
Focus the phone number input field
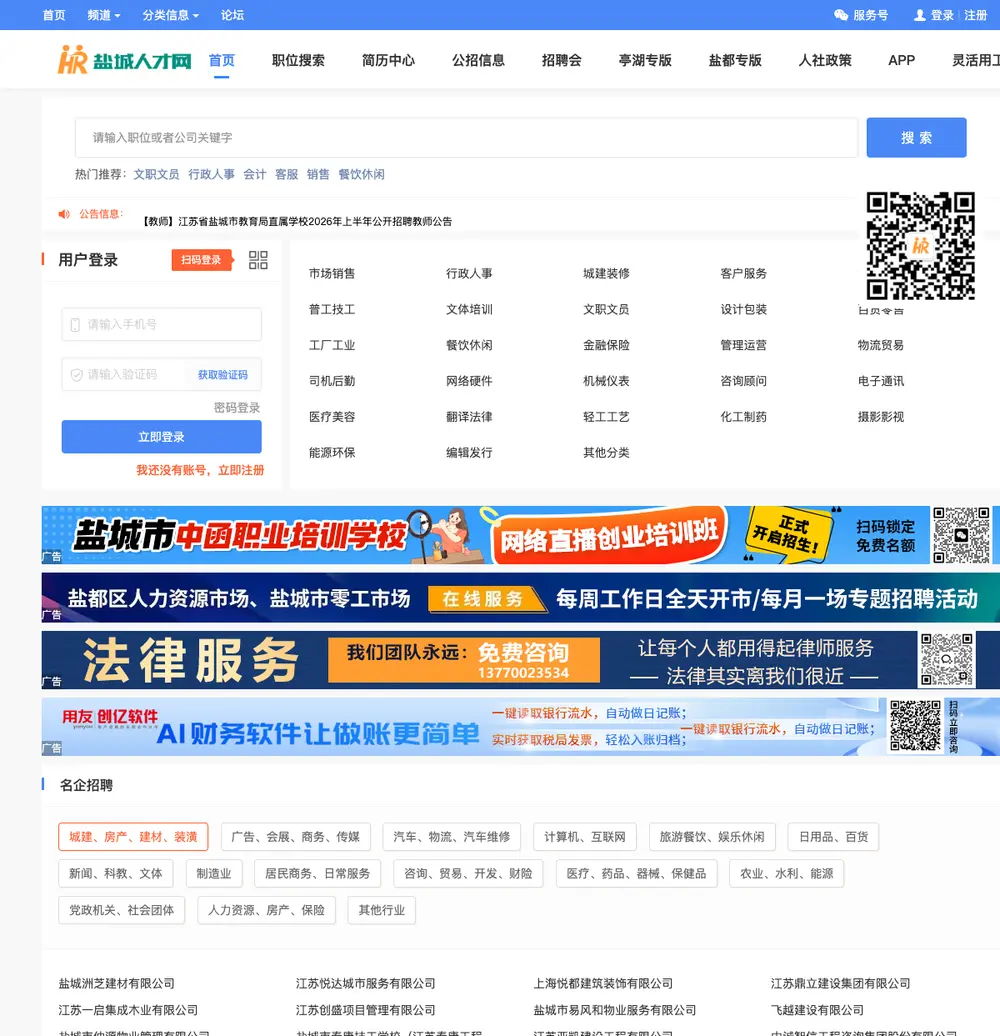click(162, 324)
